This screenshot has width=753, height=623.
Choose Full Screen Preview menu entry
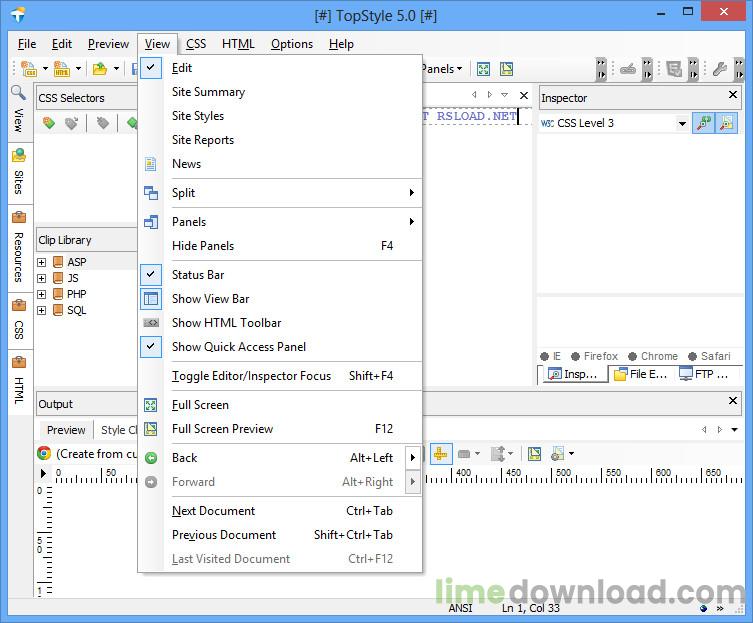(x=222, y=429)
